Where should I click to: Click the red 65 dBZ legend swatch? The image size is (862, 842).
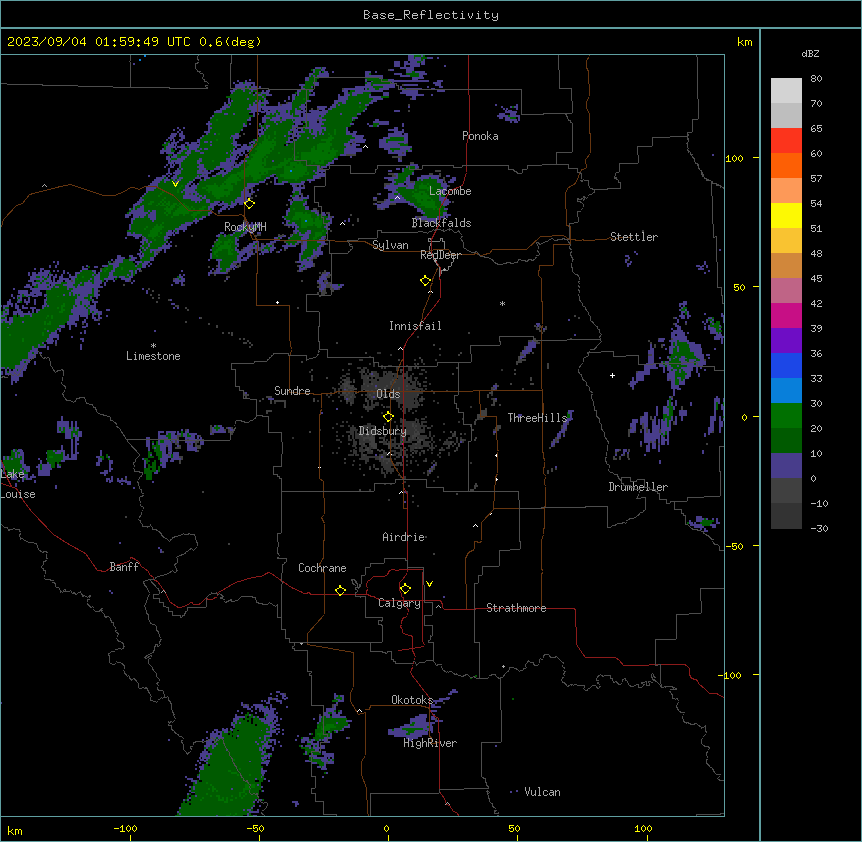786,141
